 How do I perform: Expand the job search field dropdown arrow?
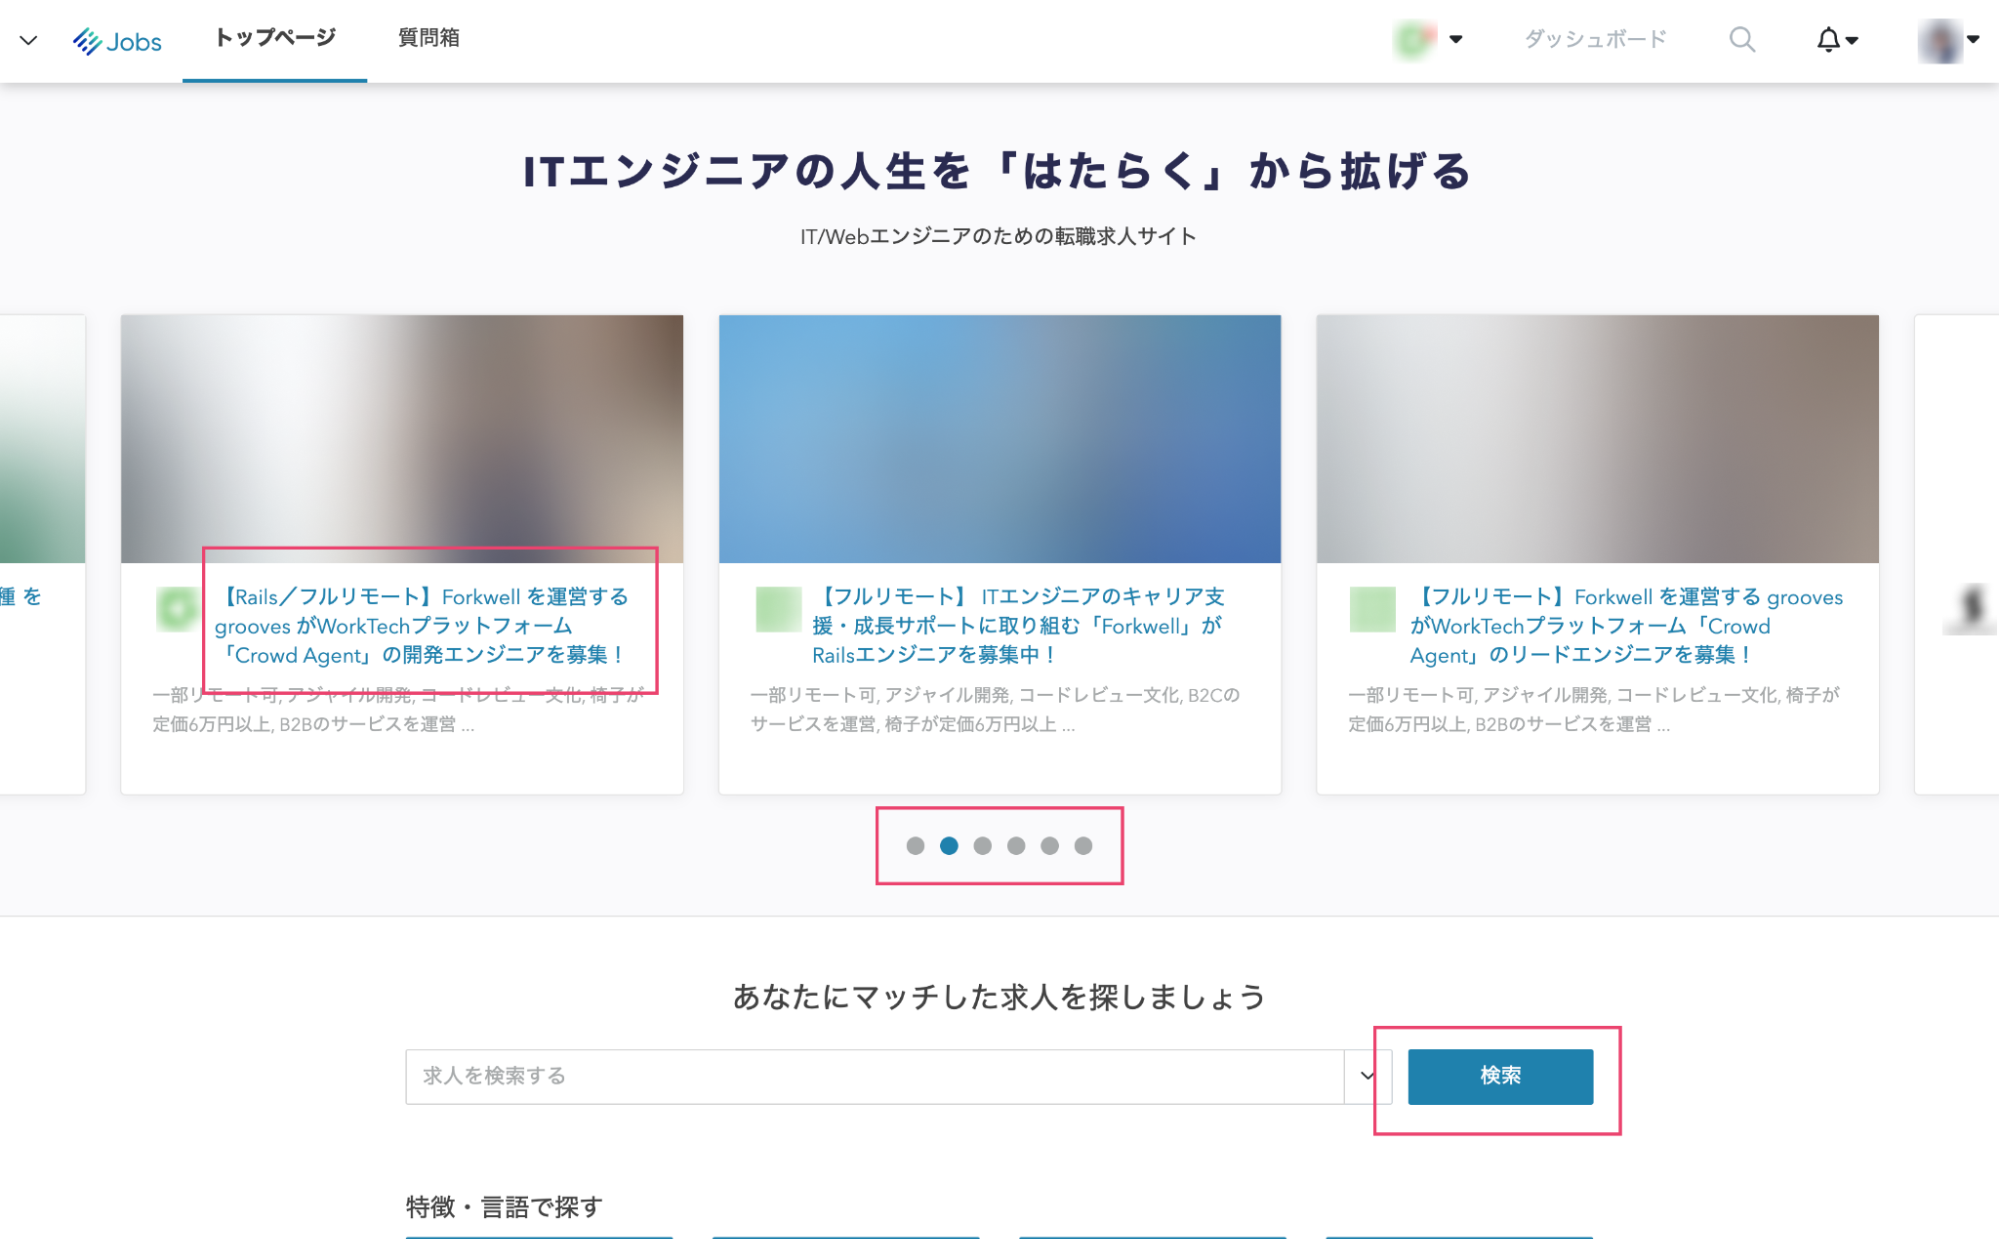tap(1367, 1077)
